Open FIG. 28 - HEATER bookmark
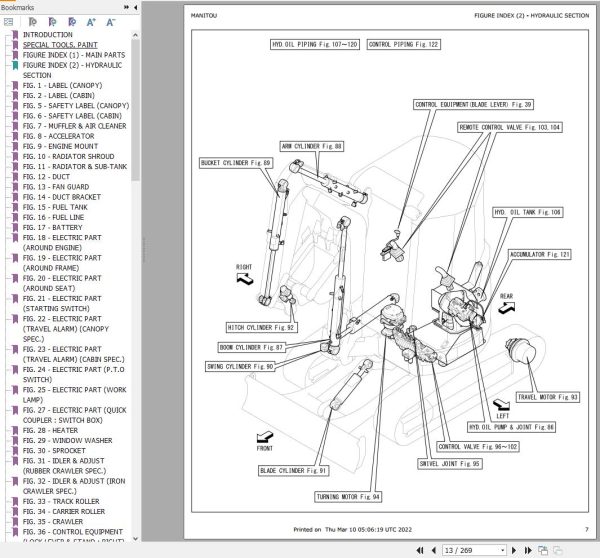 pyautogui.click(x=50, y=430)
